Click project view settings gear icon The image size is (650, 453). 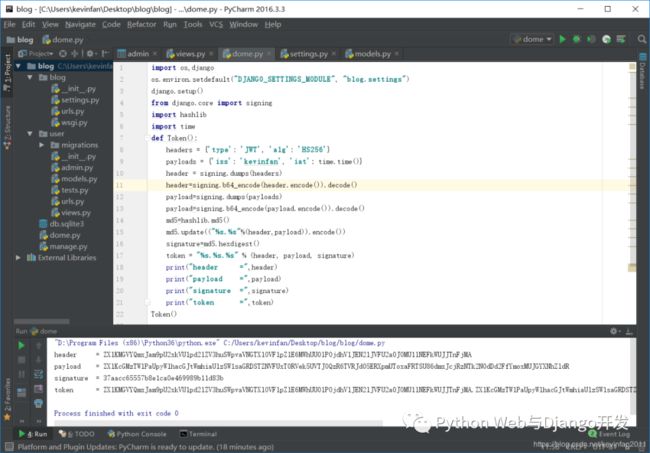[x=90, y=53]
